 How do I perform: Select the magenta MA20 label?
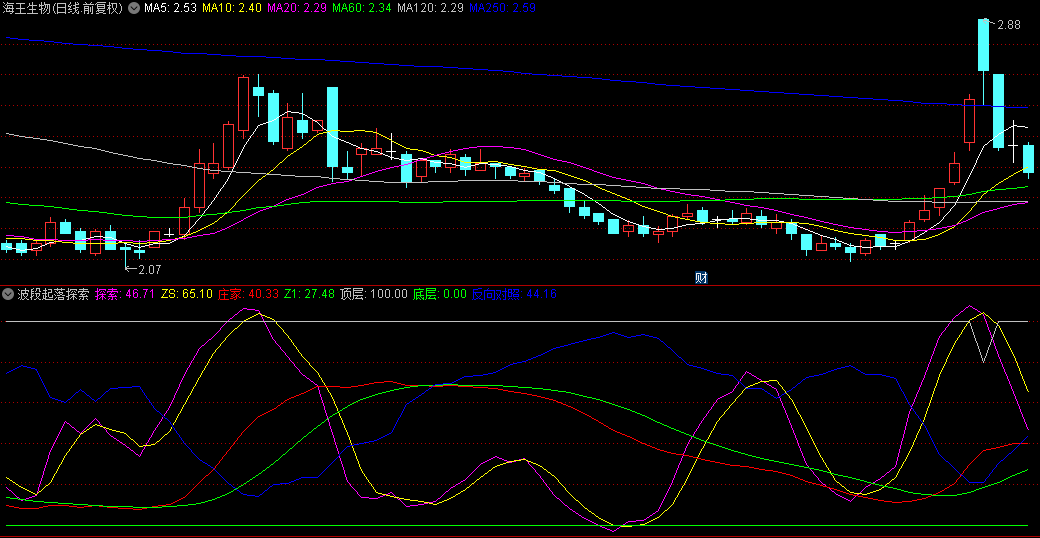pyautogui.click(x=298, y=8)
